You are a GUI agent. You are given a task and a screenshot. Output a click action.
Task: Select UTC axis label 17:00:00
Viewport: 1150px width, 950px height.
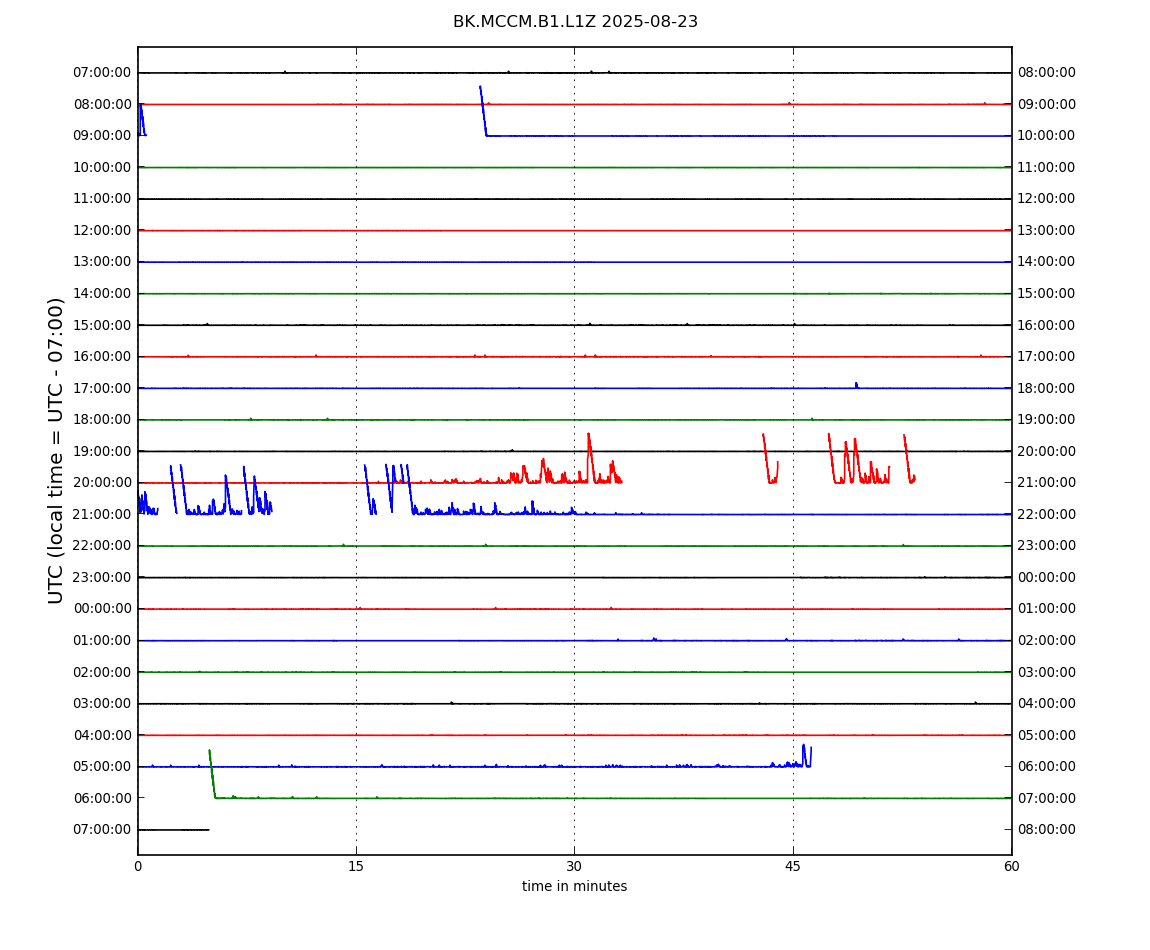(x=103, y=388)
